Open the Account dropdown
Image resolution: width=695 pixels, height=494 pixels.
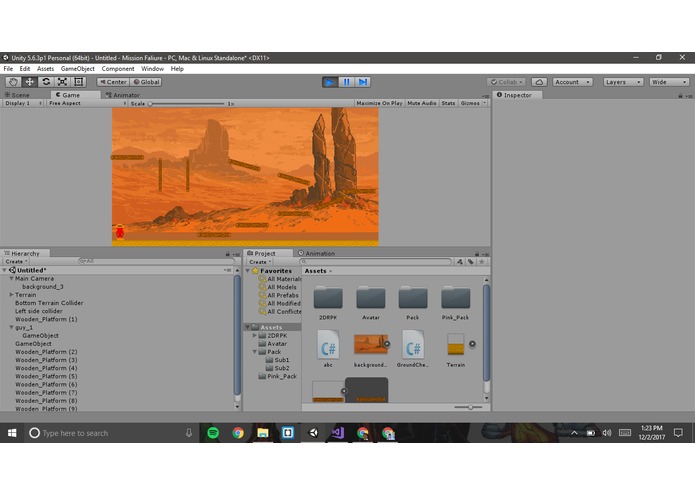[x=572, y=82]
